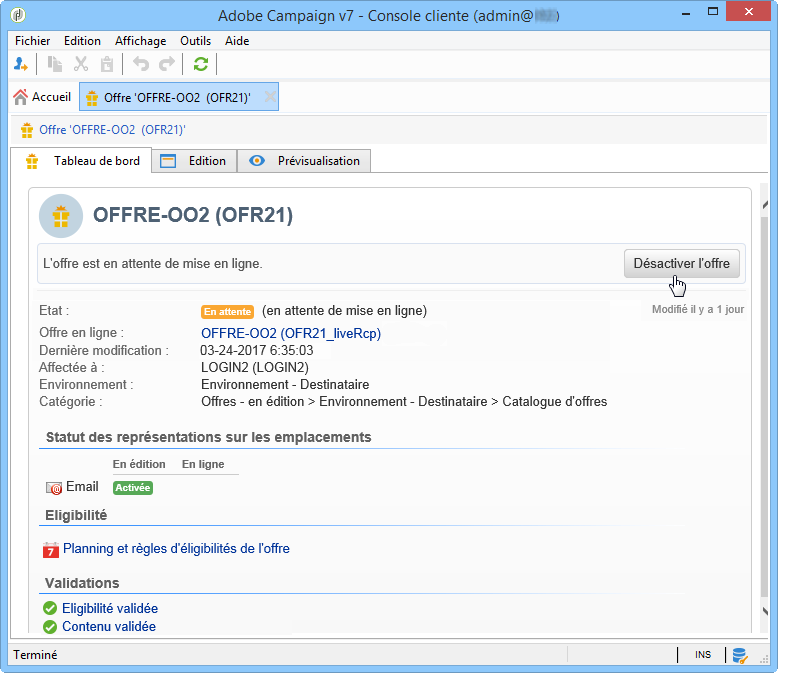Click the scrollbar down arrow
This screenshot has width=804, height=699.
pos(764,611)
